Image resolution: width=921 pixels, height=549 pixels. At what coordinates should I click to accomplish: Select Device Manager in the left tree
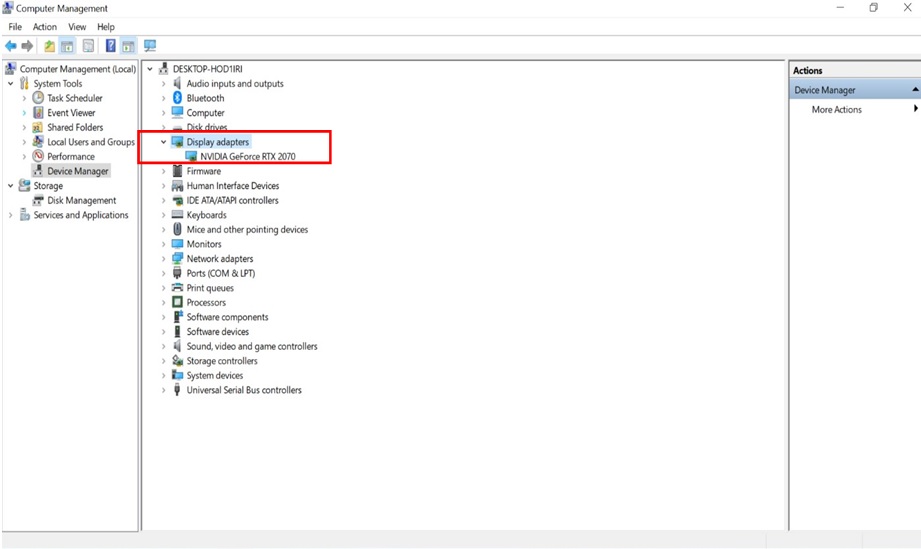click(x=78, y=171)
